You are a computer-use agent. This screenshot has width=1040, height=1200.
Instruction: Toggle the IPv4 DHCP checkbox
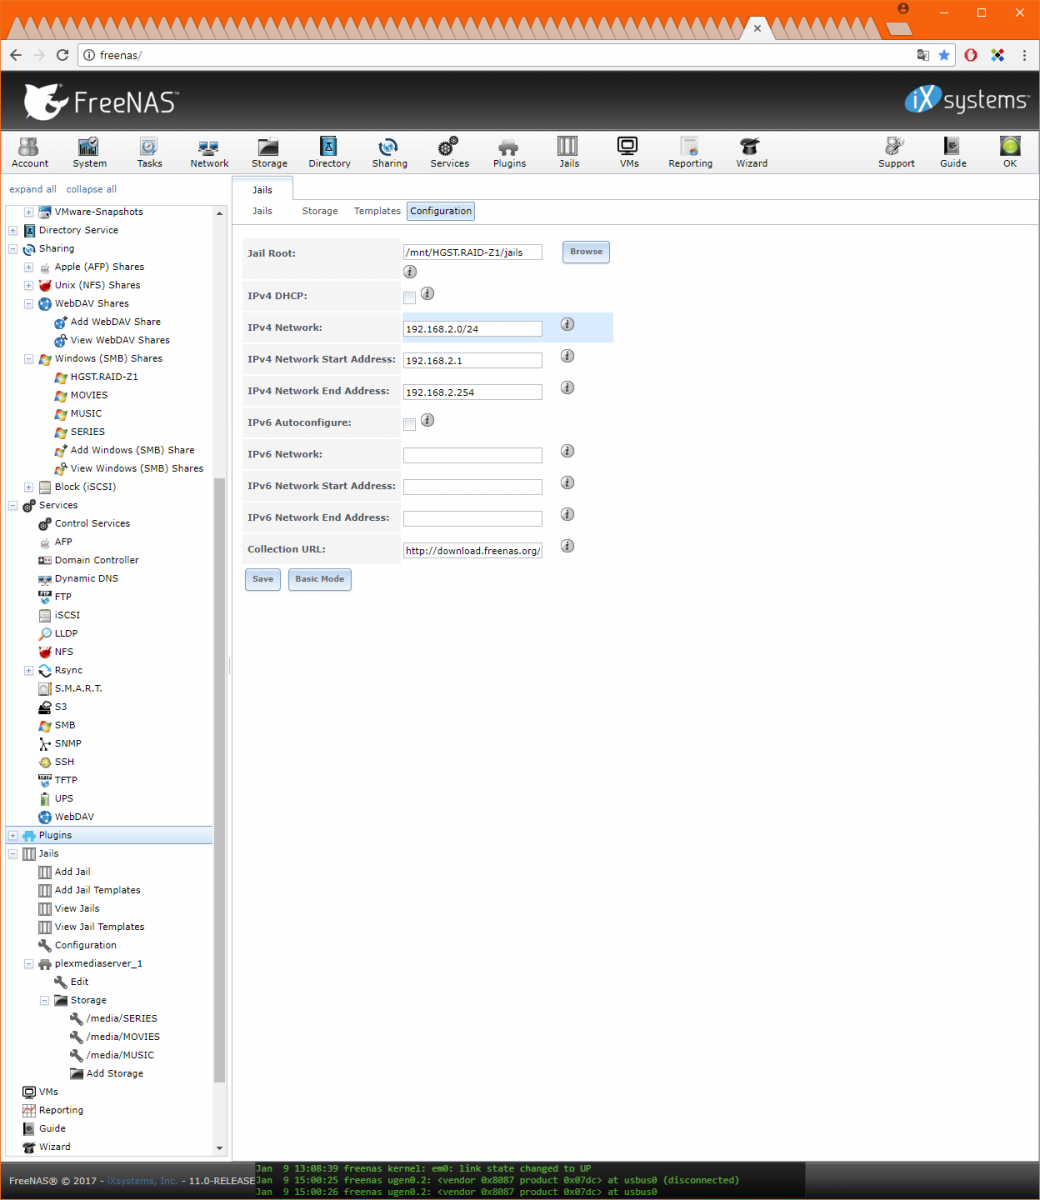pyautogui.click(x=409, y=297)
